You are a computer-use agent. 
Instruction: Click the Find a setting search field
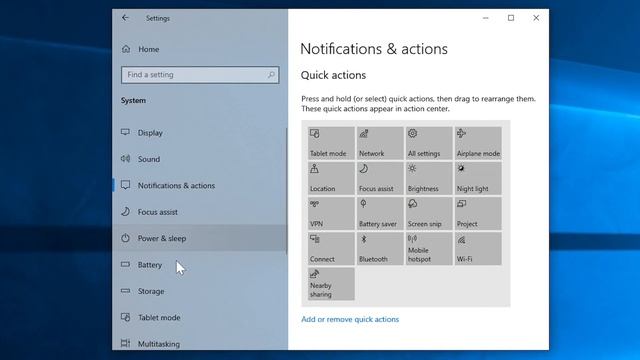click(200, 75)
